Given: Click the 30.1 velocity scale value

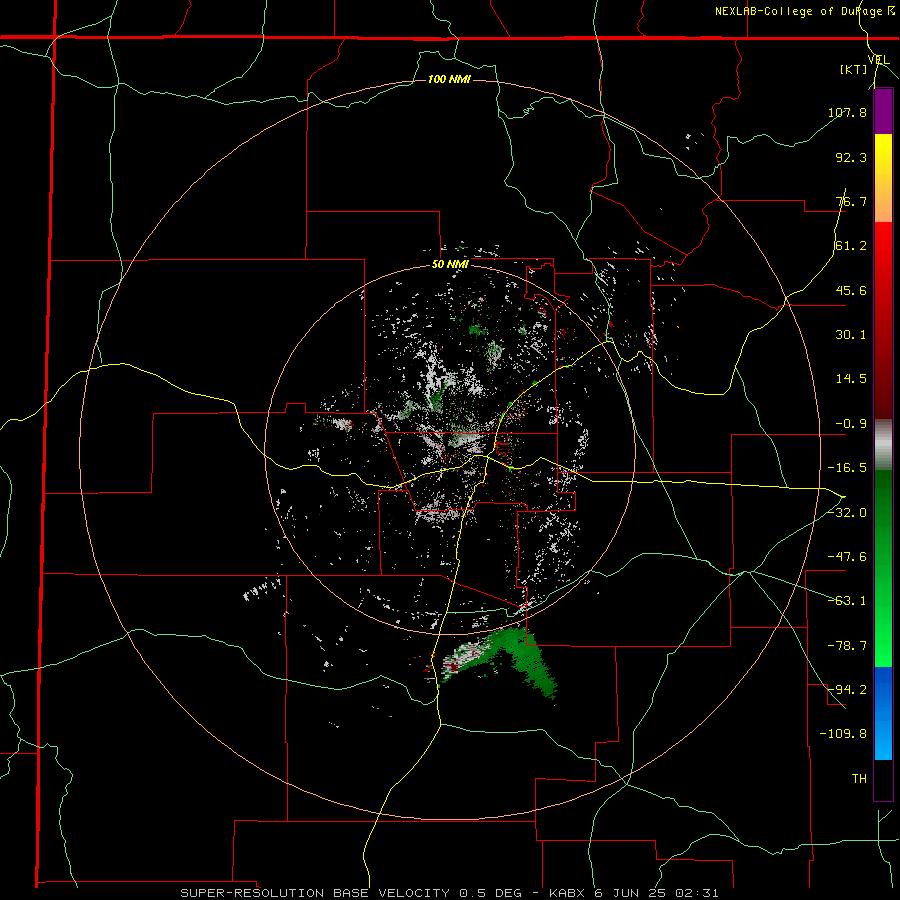Looking at the screenshot, I should (851, 335).
